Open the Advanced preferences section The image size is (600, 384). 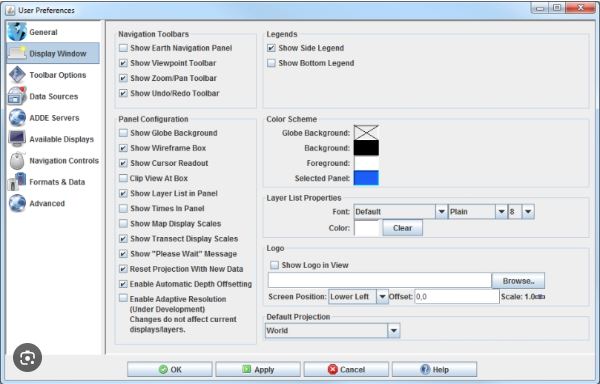53,203
